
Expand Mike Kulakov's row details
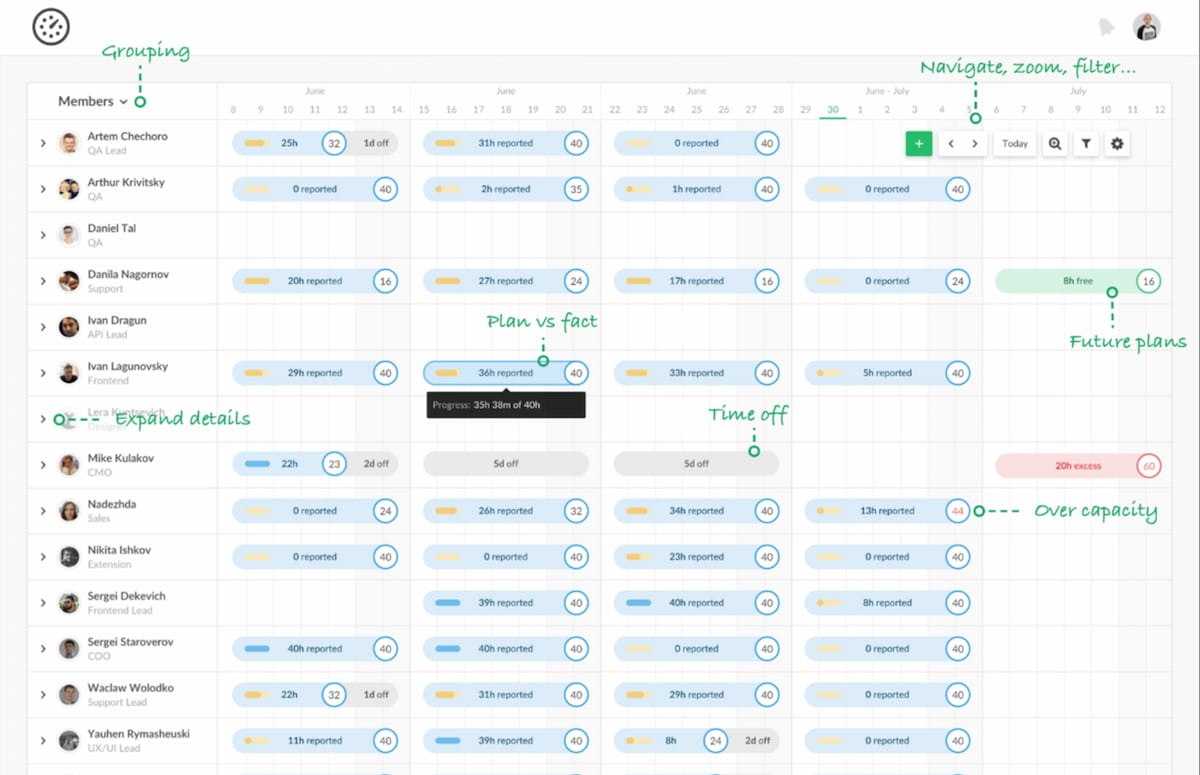(42, 464)
